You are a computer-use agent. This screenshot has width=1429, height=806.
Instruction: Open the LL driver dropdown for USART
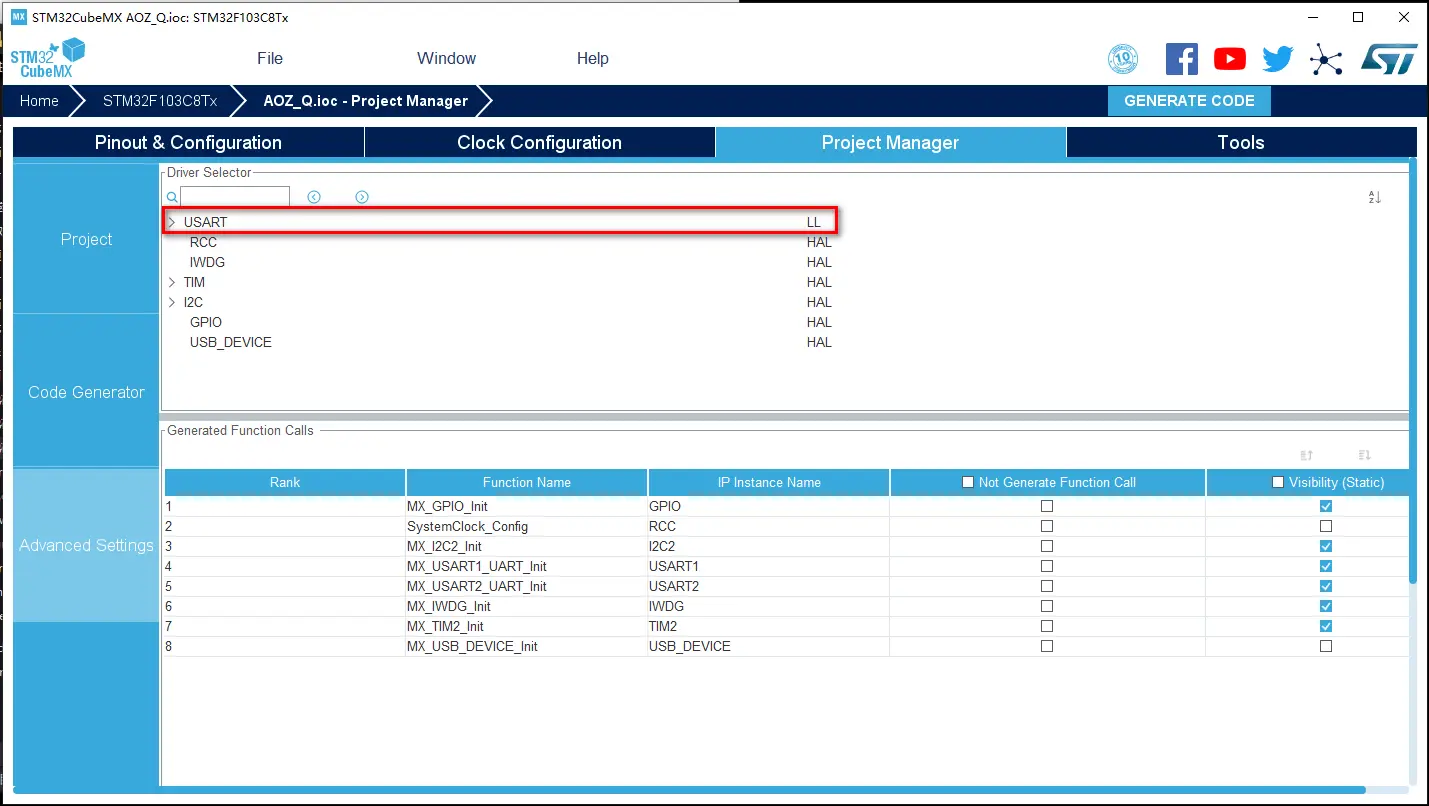pyautogui.click(x=814, y=222)
